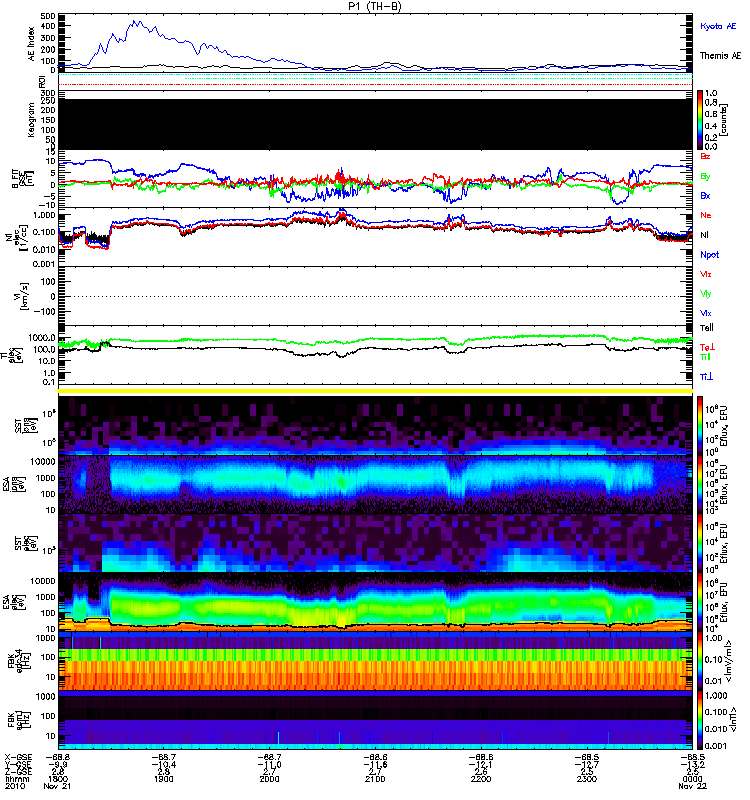
Task: Click the FBK electric field mV/m color bar
Action: 699,661
